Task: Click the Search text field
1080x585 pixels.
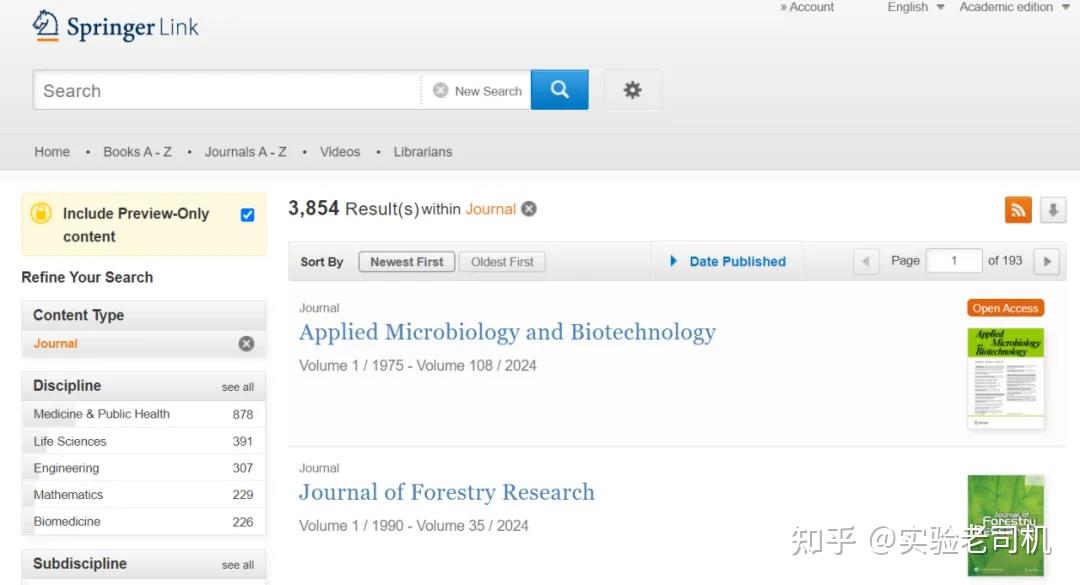Action: point(226,91)
